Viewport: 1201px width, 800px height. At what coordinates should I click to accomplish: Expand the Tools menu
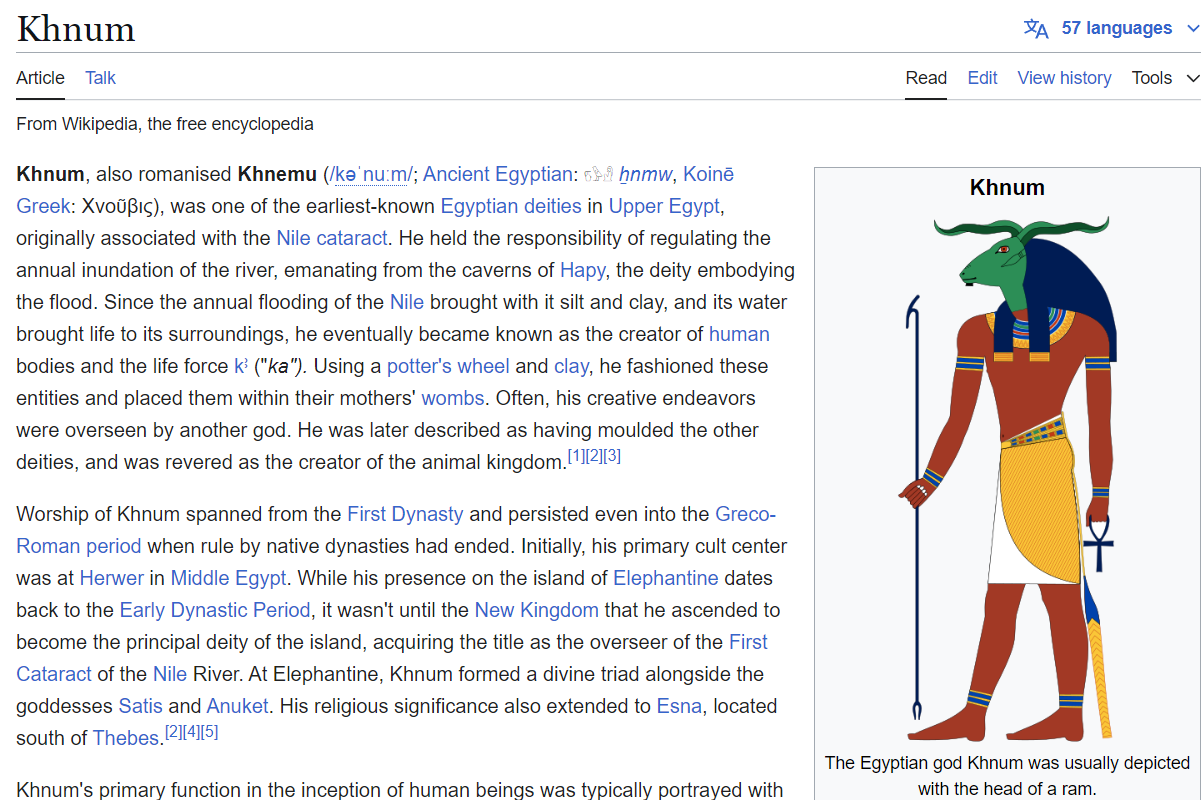tap(1165, 78)
